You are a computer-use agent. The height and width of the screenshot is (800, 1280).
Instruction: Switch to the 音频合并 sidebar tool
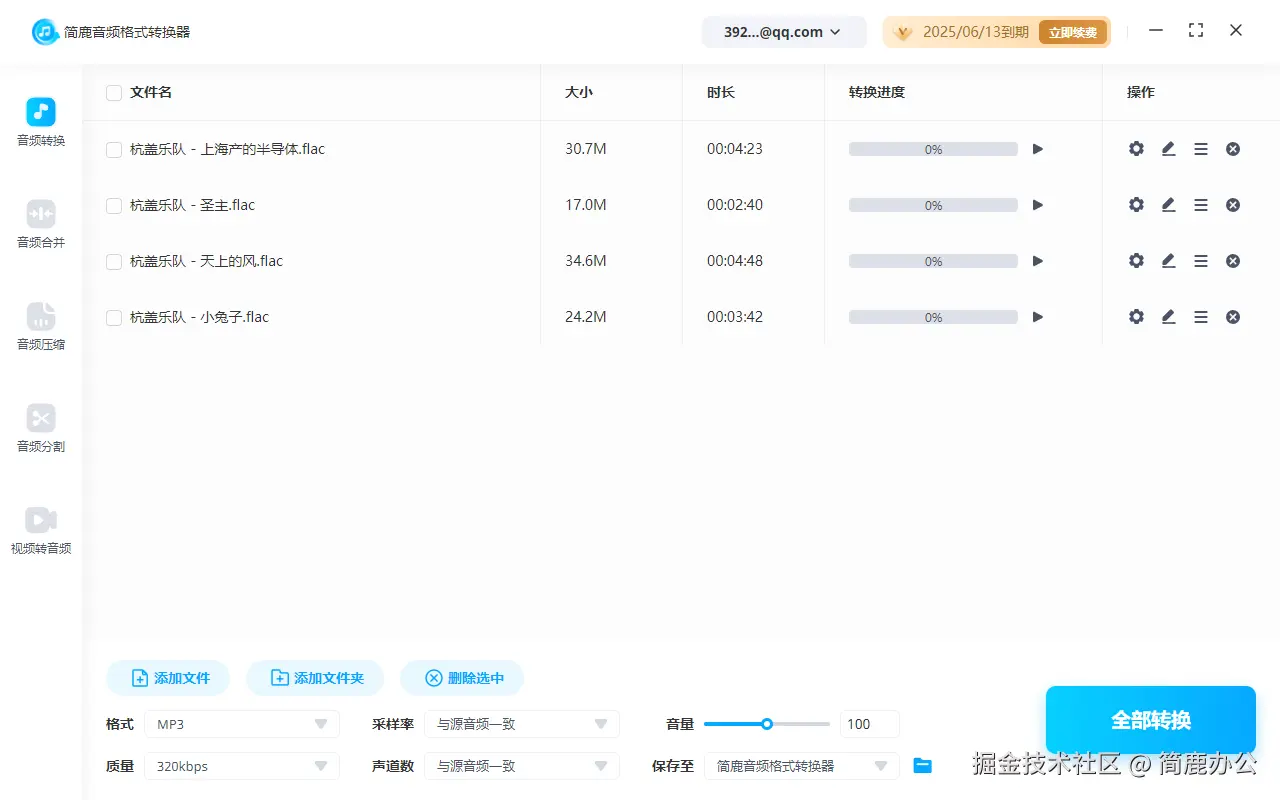[x=40, y=224]
